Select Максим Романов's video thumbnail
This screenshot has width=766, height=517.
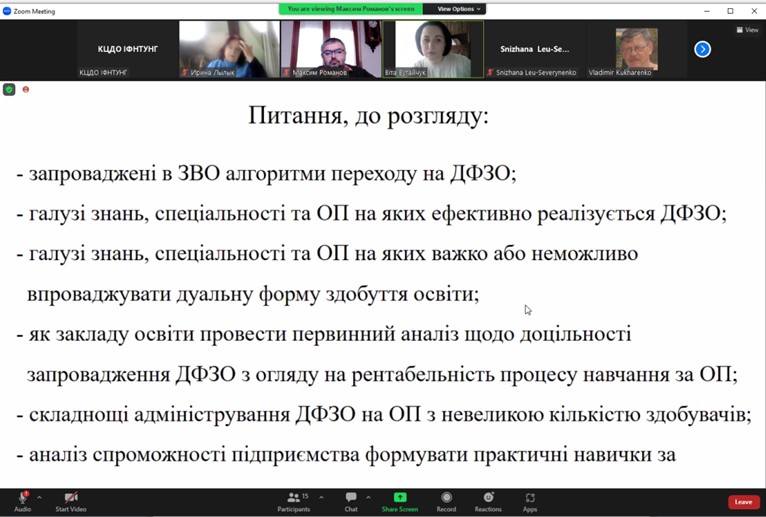point(331,49)
